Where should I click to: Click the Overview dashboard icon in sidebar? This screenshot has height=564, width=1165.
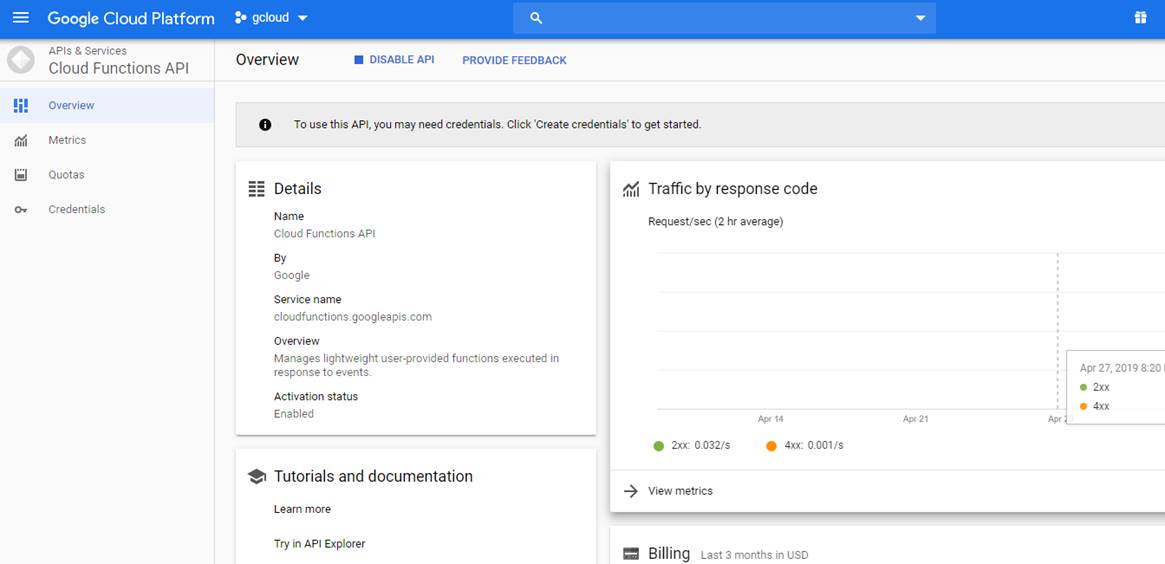[x=21, y=106]
